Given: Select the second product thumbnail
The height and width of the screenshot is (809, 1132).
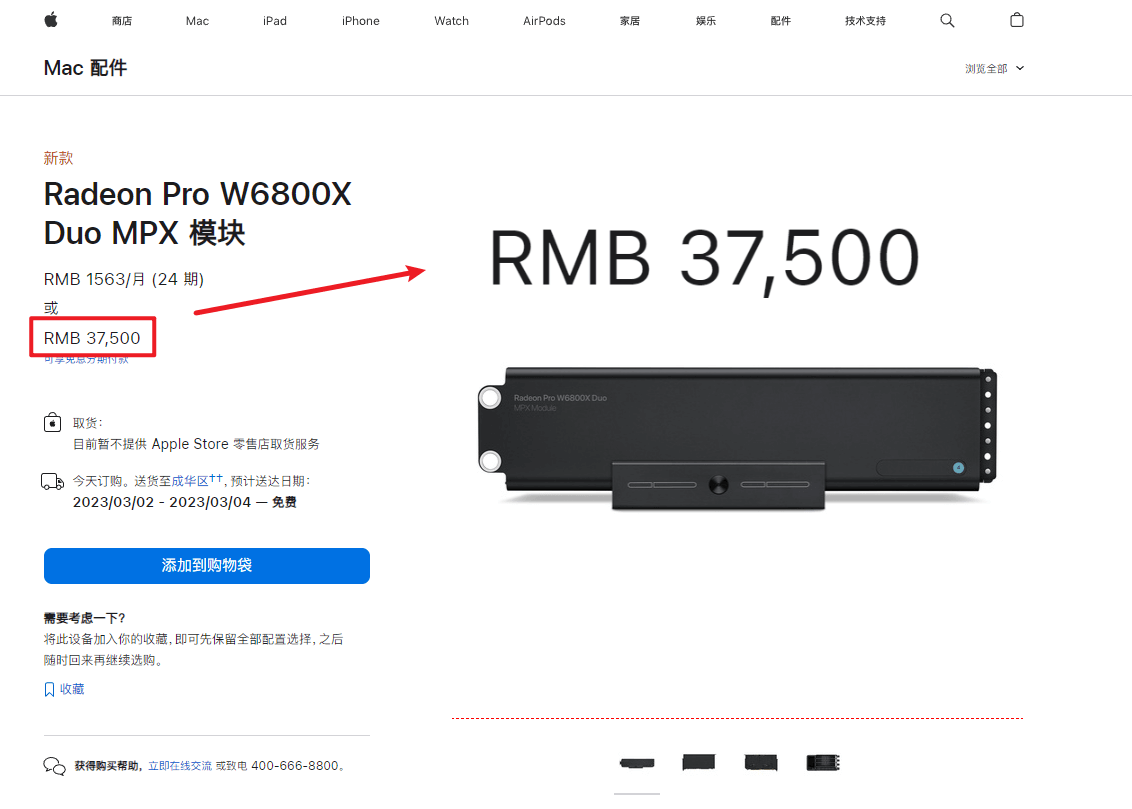Looking at the screenshot, I should (x=699, y=762).
